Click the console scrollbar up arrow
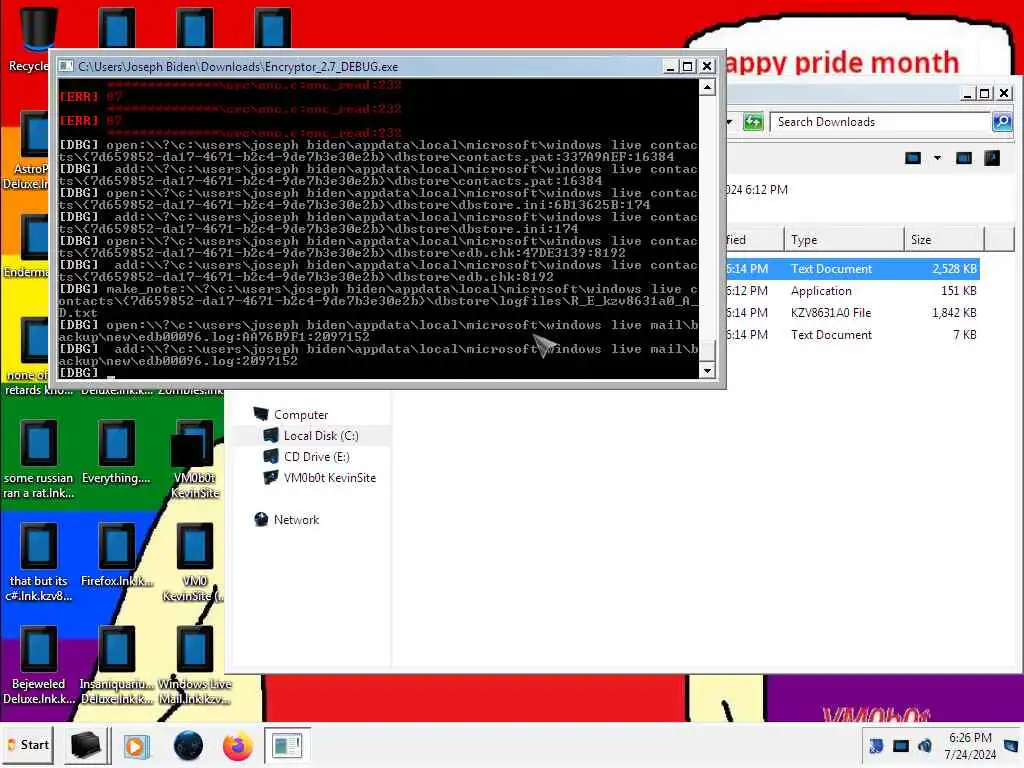The height and width of the screenshot is (768, 1024). pos(707,87)
